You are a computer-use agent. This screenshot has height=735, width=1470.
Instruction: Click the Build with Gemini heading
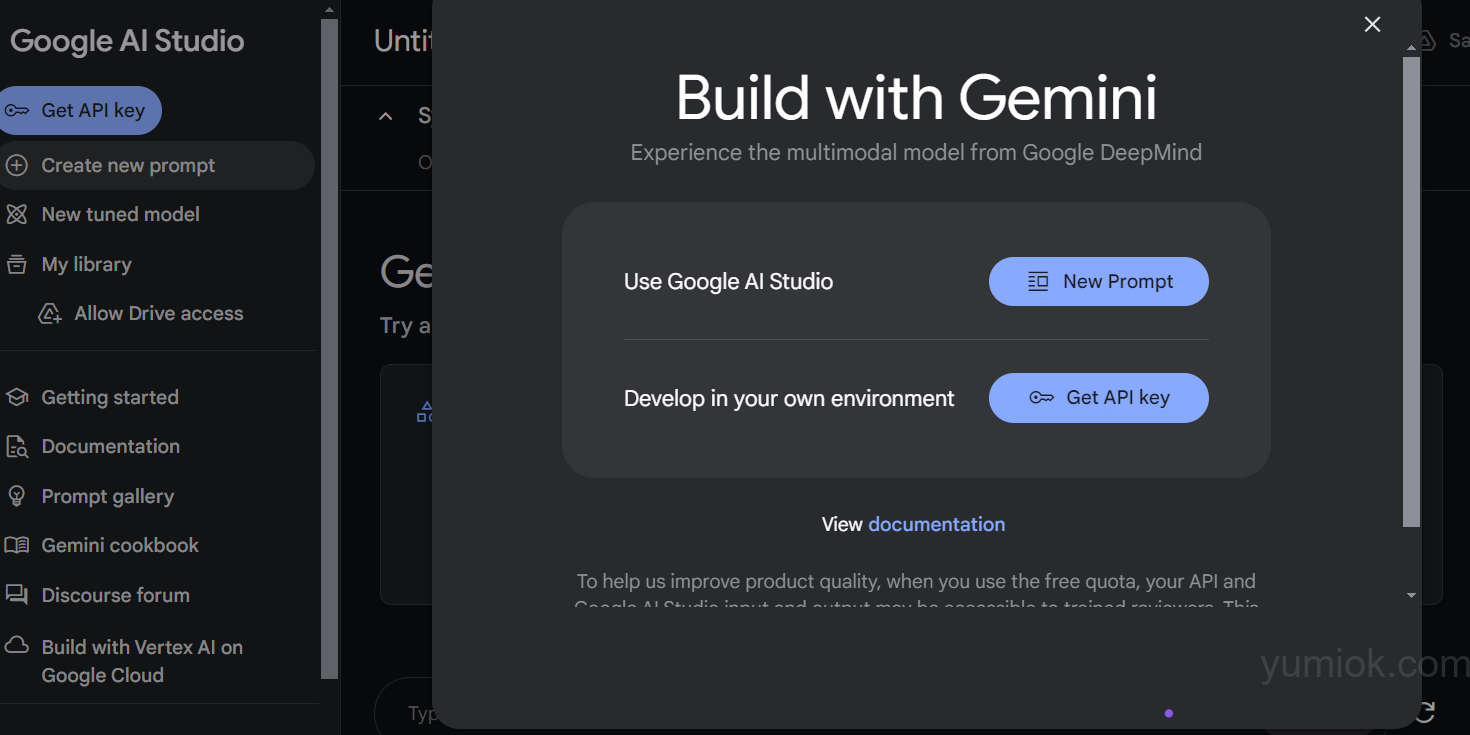point(916,98)
